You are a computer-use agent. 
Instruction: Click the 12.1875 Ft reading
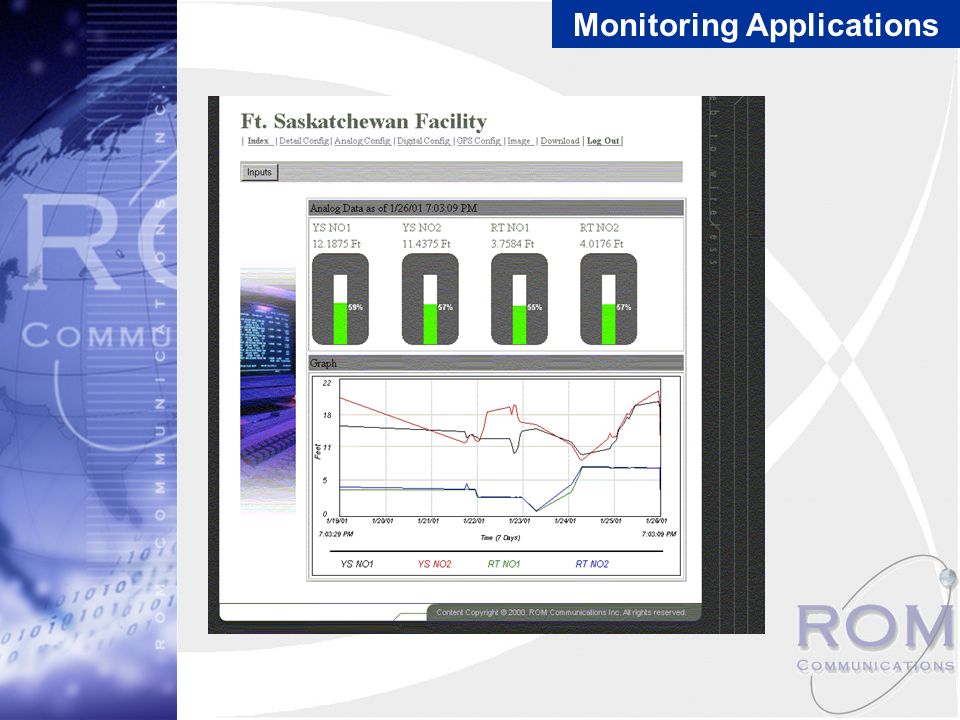pos(337,244)
